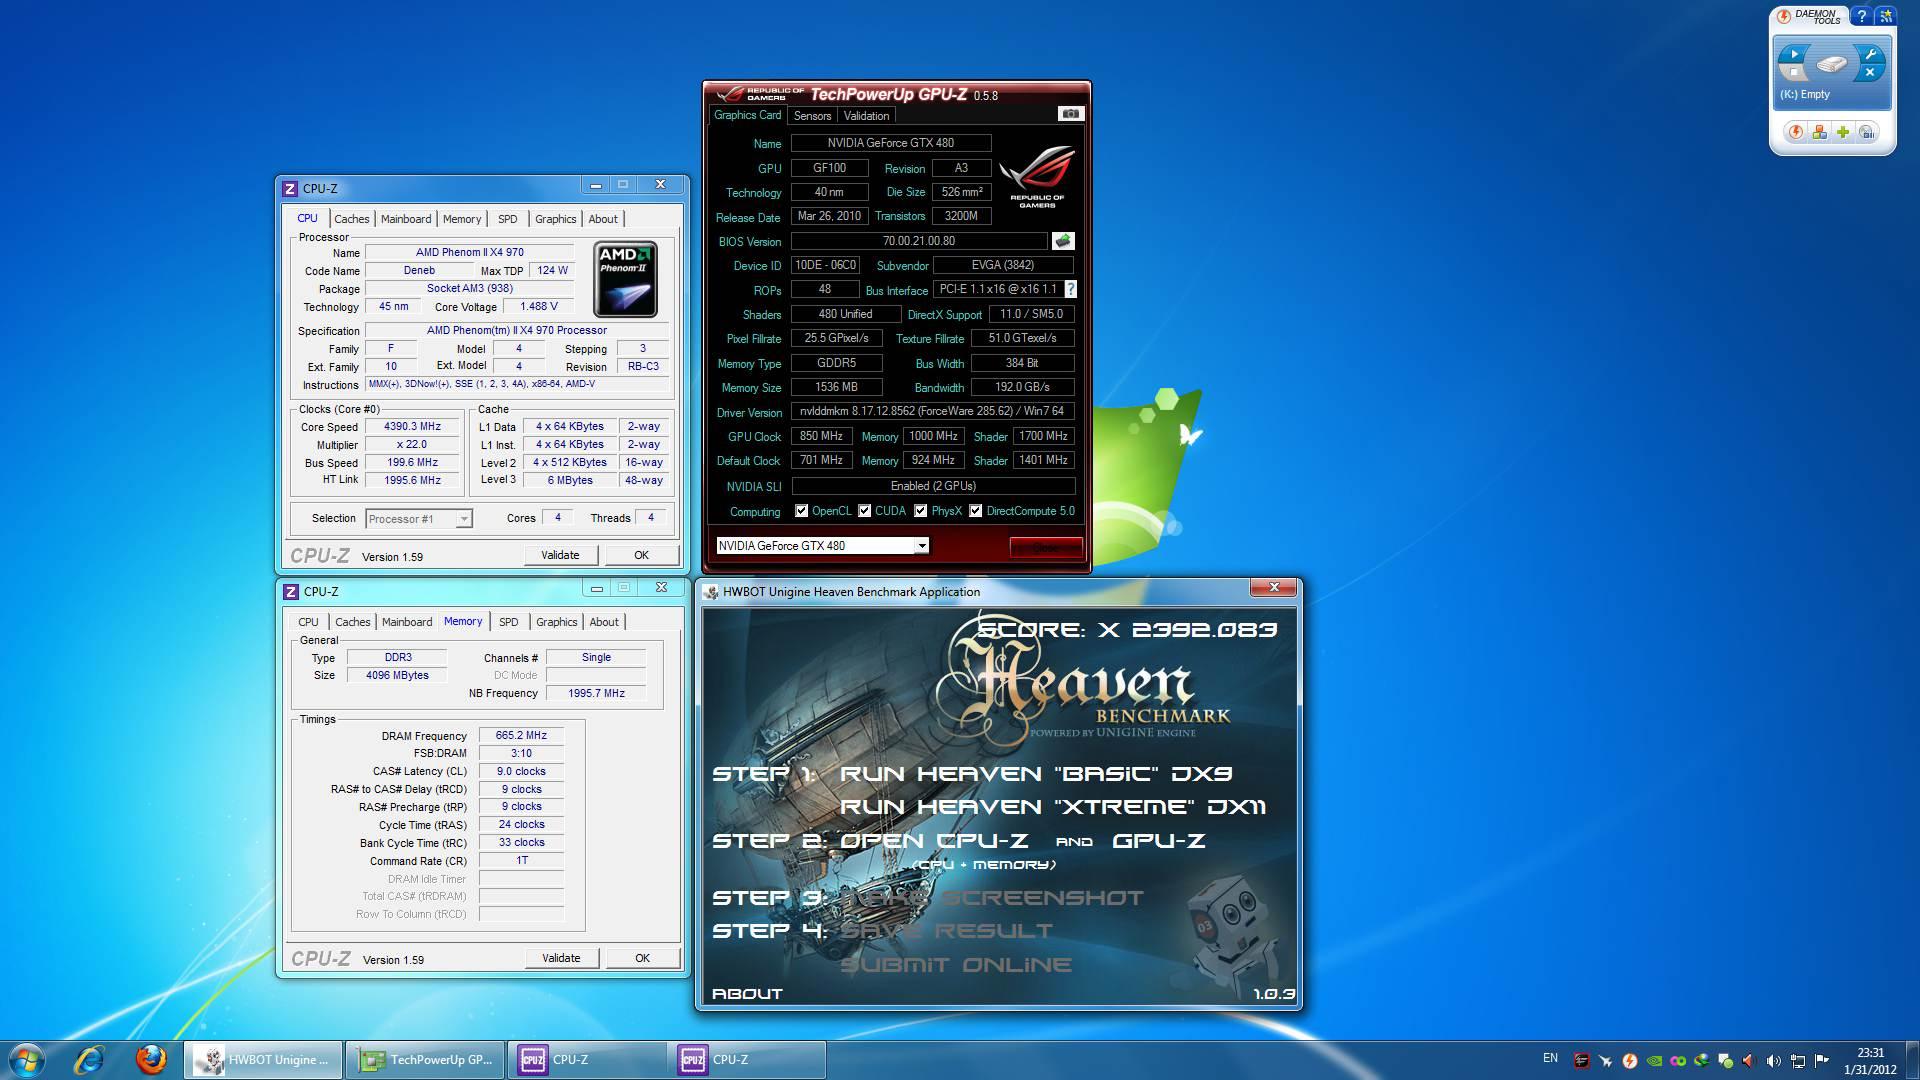Click the GPU Name field in GPU-Z
1920x1080 pixels.
[x=891, y=143]
